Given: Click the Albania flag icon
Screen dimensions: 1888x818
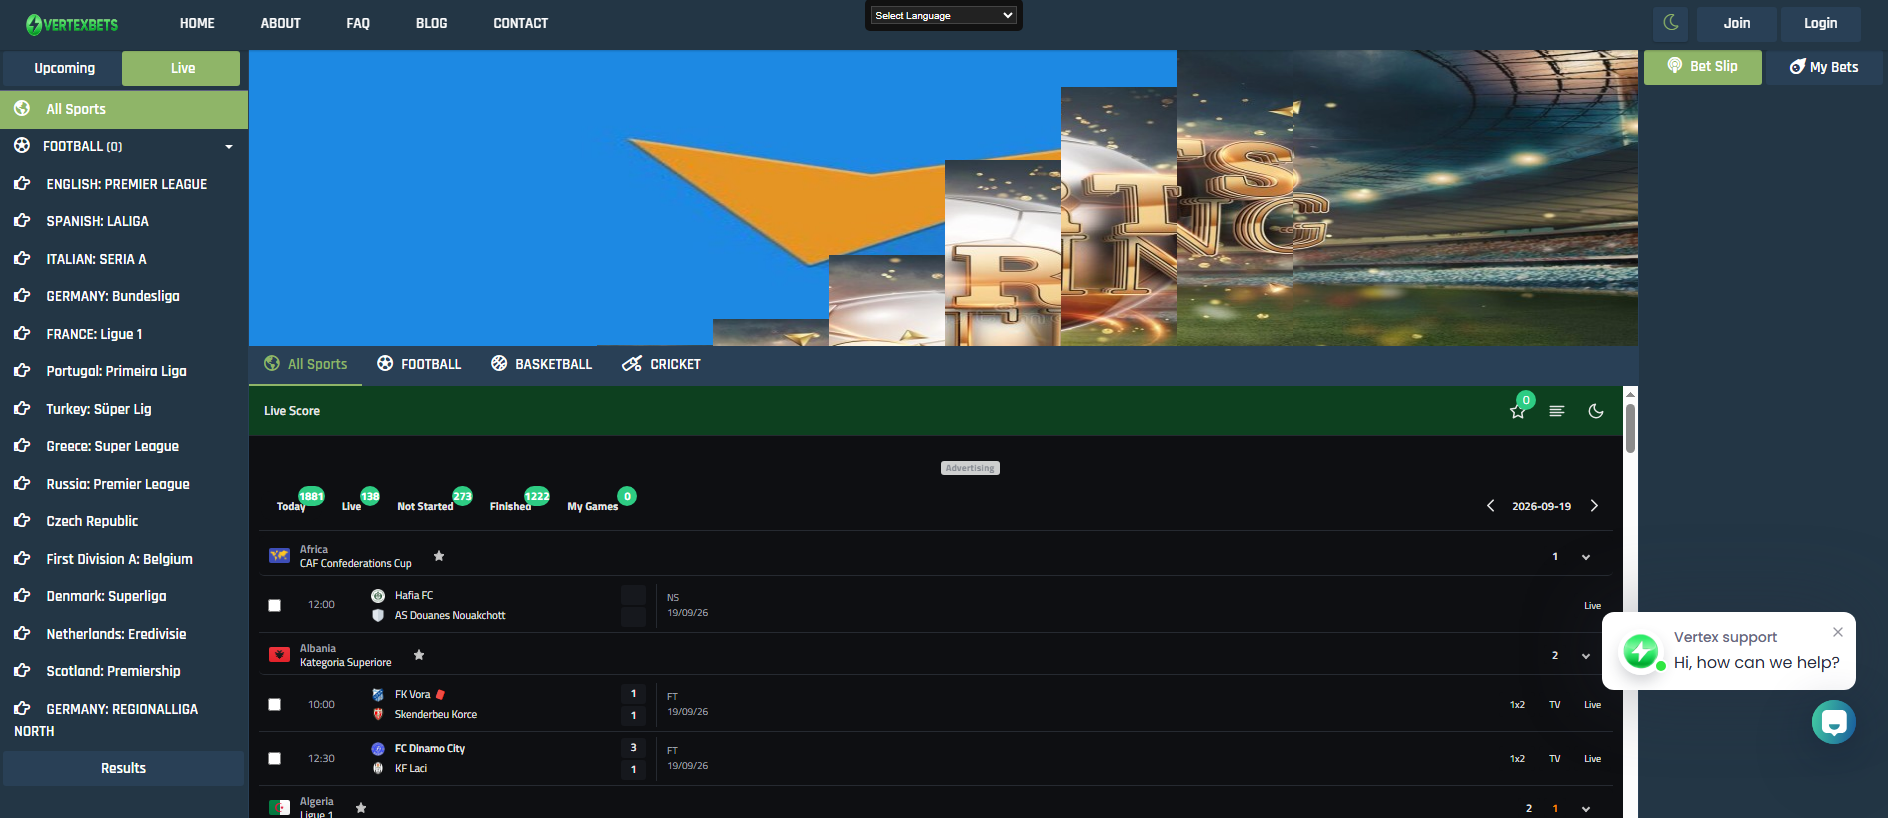Looking at the screenshot, I should pyautogui.click(x=279, y=655).
